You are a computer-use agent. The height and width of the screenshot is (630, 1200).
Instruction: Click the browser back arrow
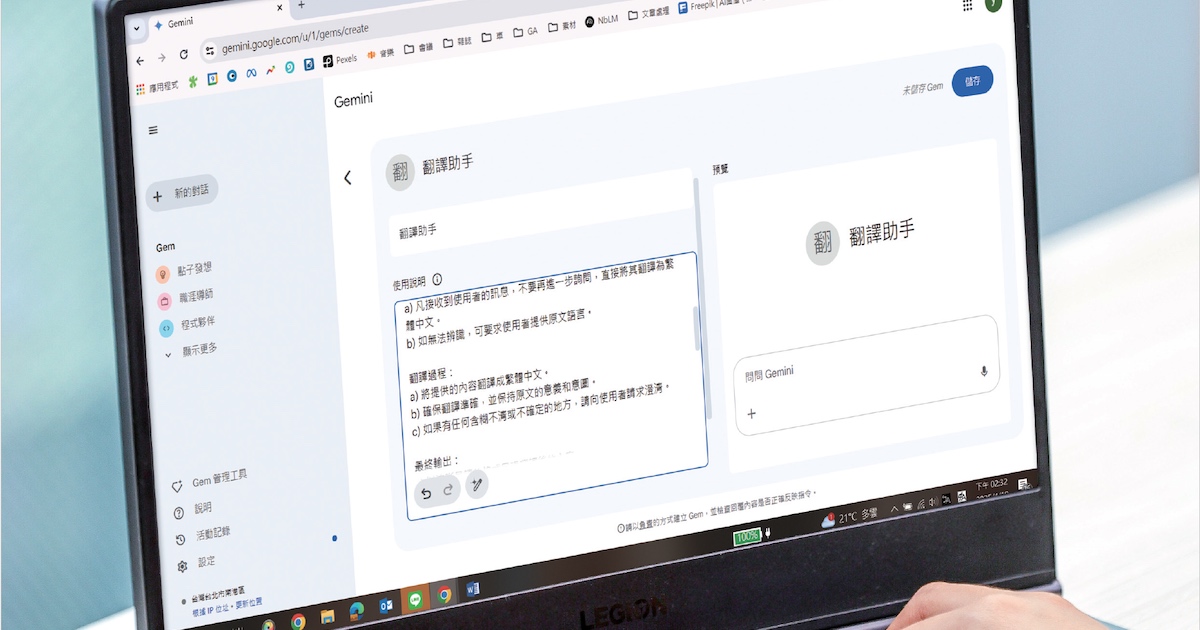[140, 60]
